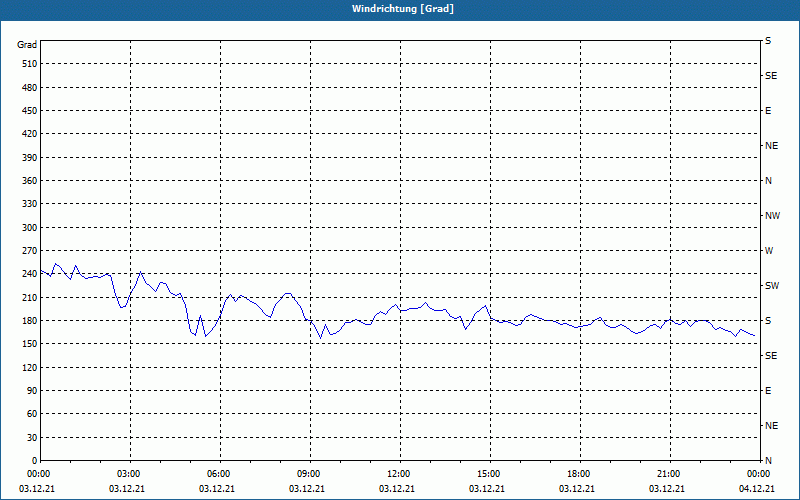
Task: Click the 15:00 time label
Action: (x=489, y=474)
